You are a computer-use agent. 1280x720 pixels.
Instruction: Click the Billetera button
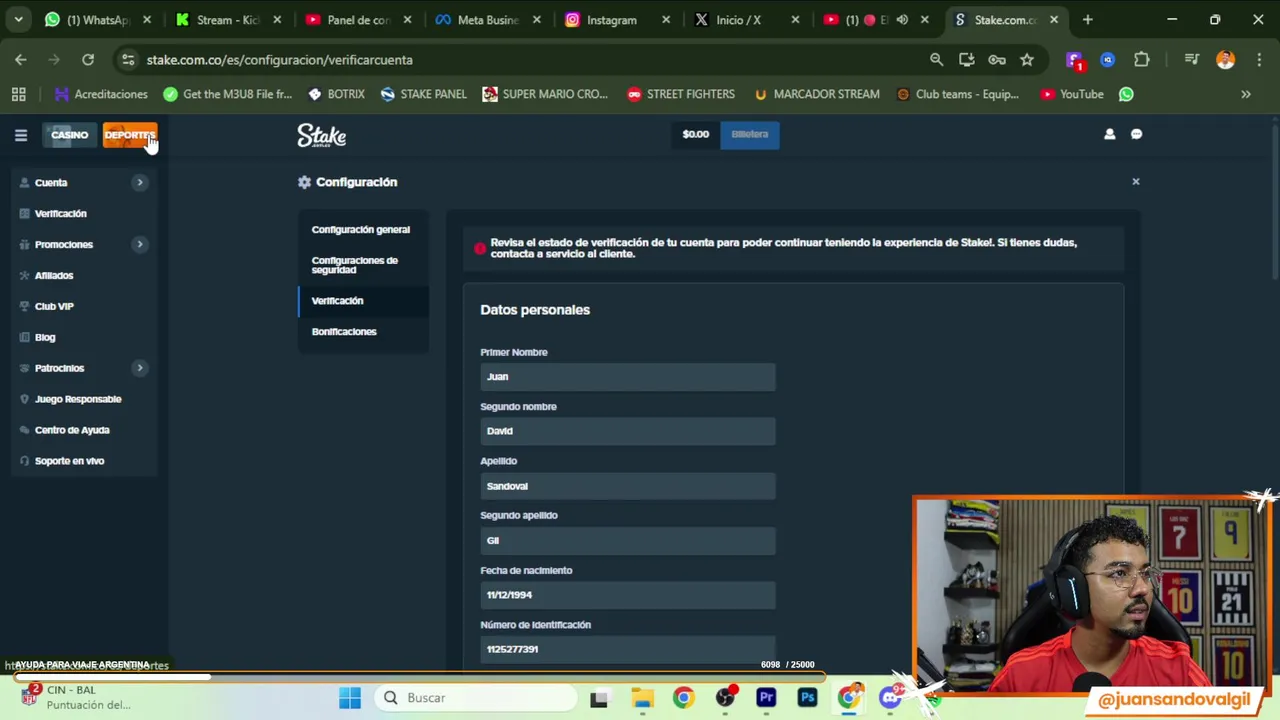[750, 134]
